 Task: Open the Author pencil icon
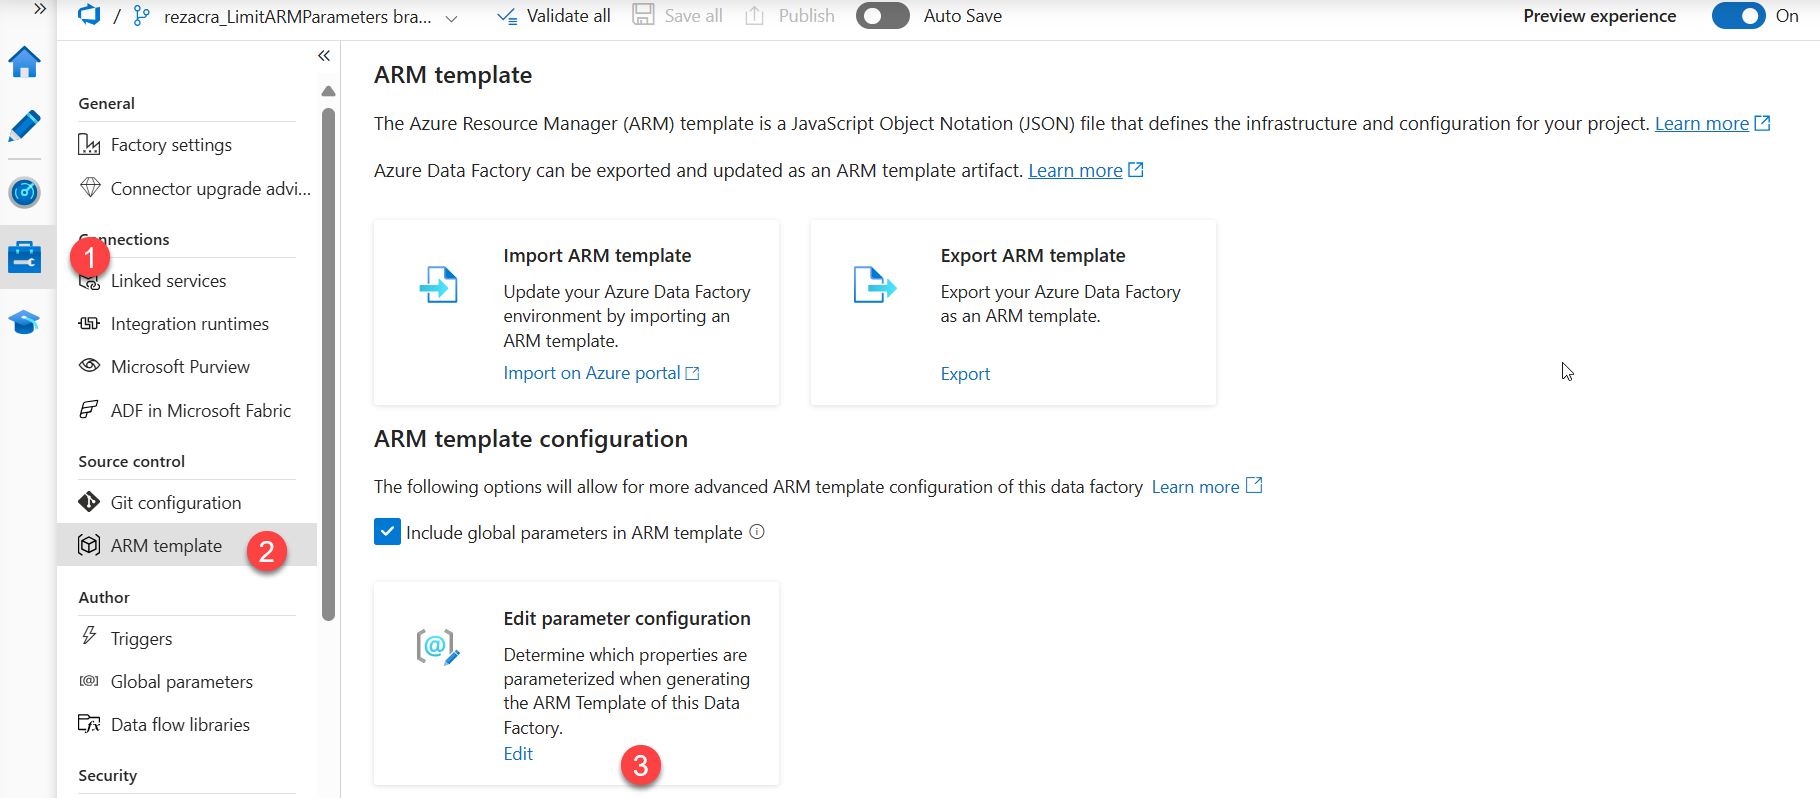24,126
